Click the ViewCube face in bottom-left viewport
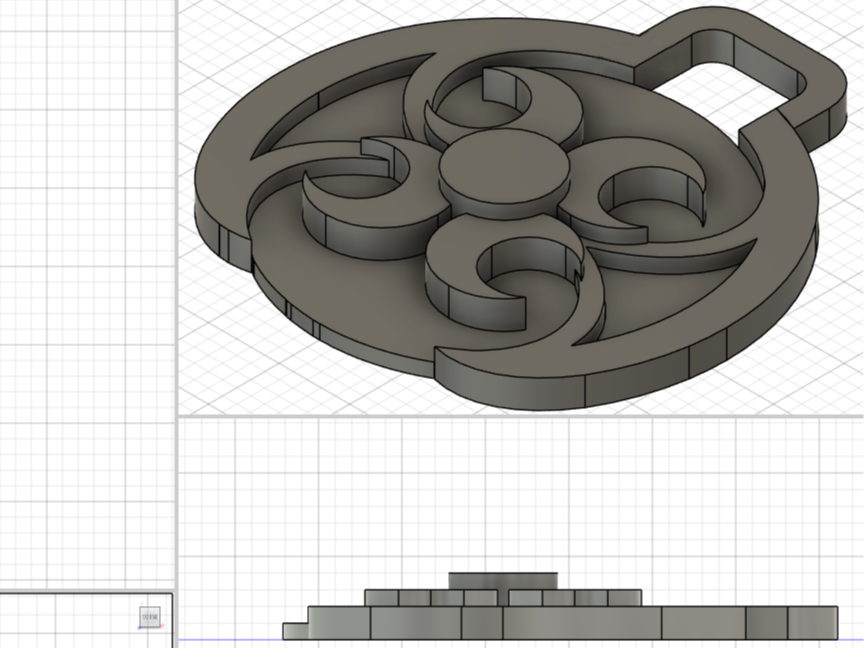The image size is (864, 648). coord(150,617)
